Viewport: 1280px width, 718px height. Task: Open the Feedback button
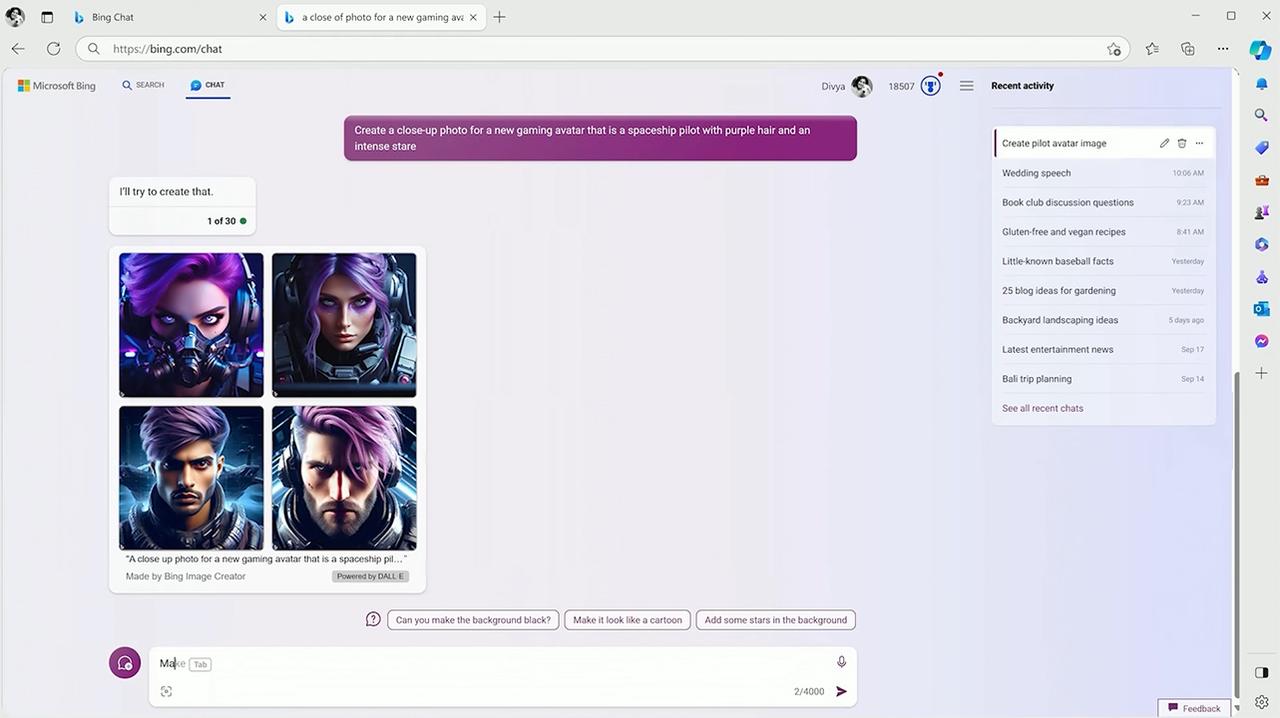(1195, 708)
